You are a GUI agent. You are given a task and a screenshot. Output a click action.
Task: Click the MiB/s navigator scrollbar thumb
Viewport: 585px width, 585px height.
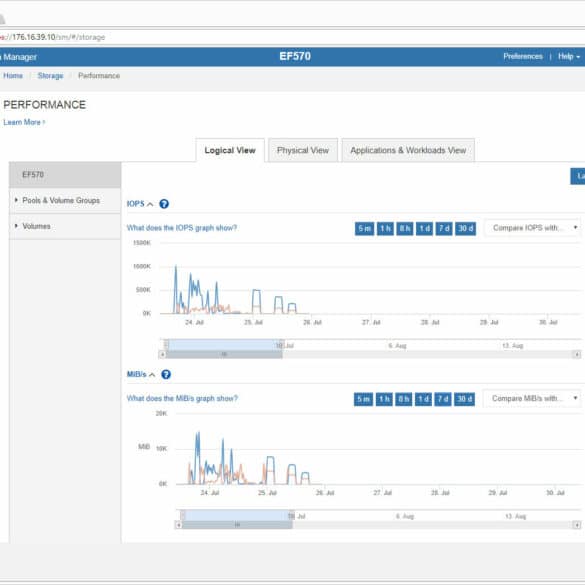click(237, 525)
